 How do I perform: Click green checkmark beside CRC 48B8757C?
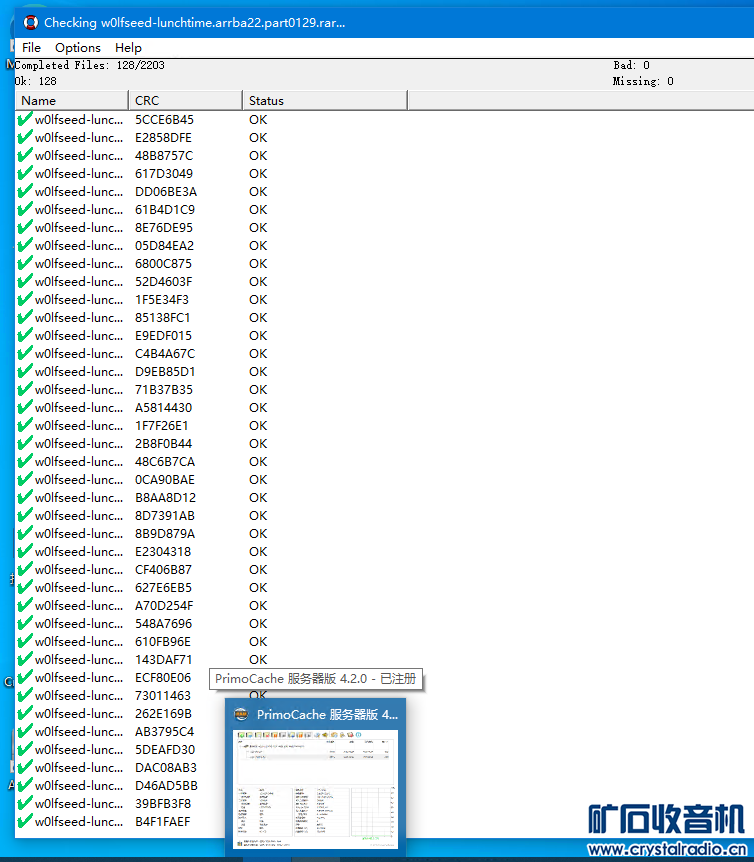click(x=25, y=156)
